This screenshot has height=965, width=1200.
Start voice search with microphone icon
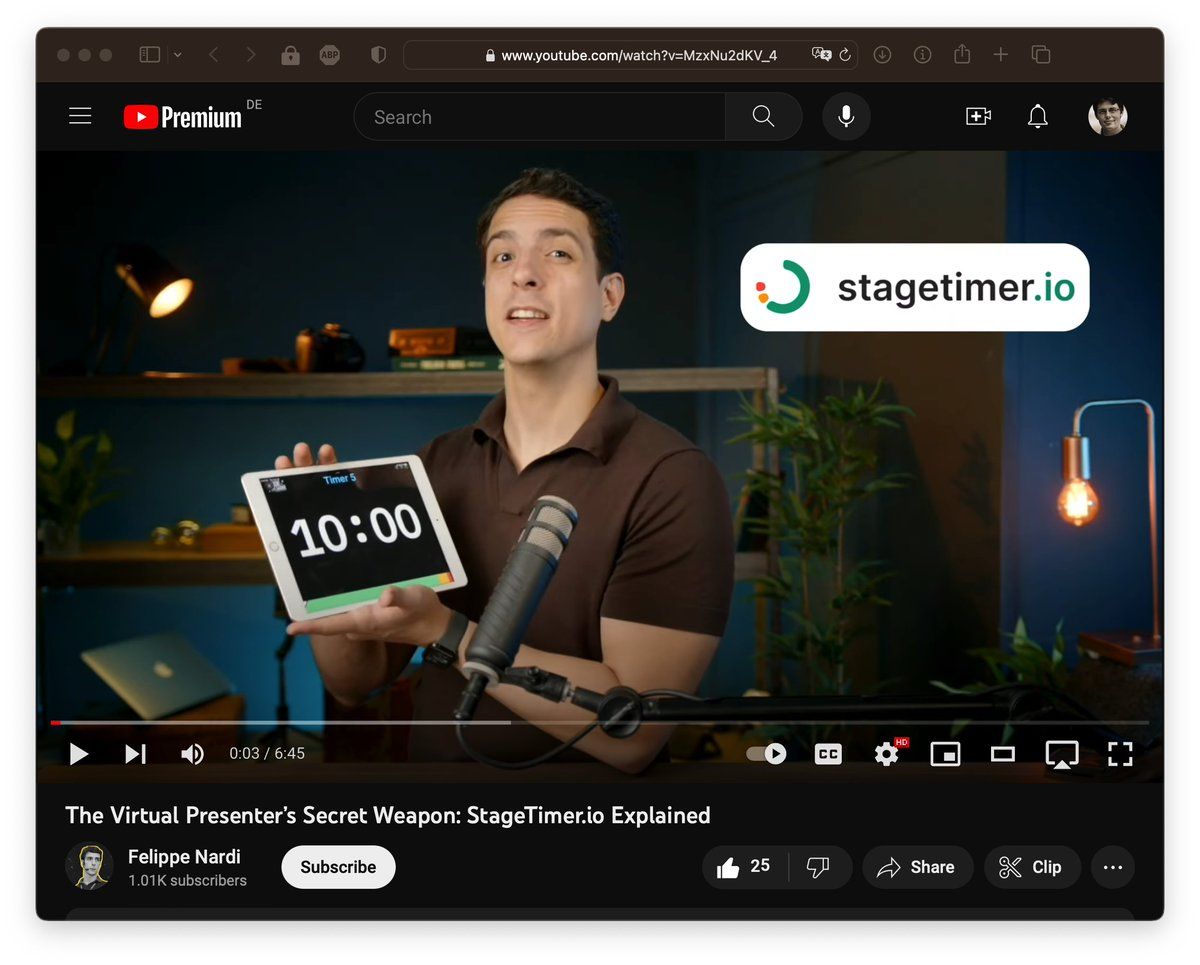point(846,117)
